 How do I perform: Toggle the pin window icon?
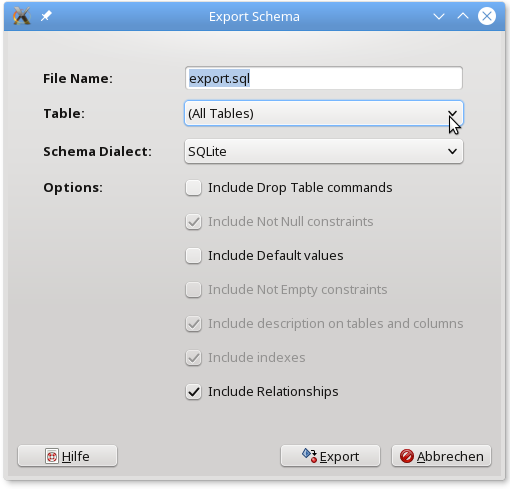[46, 16]
